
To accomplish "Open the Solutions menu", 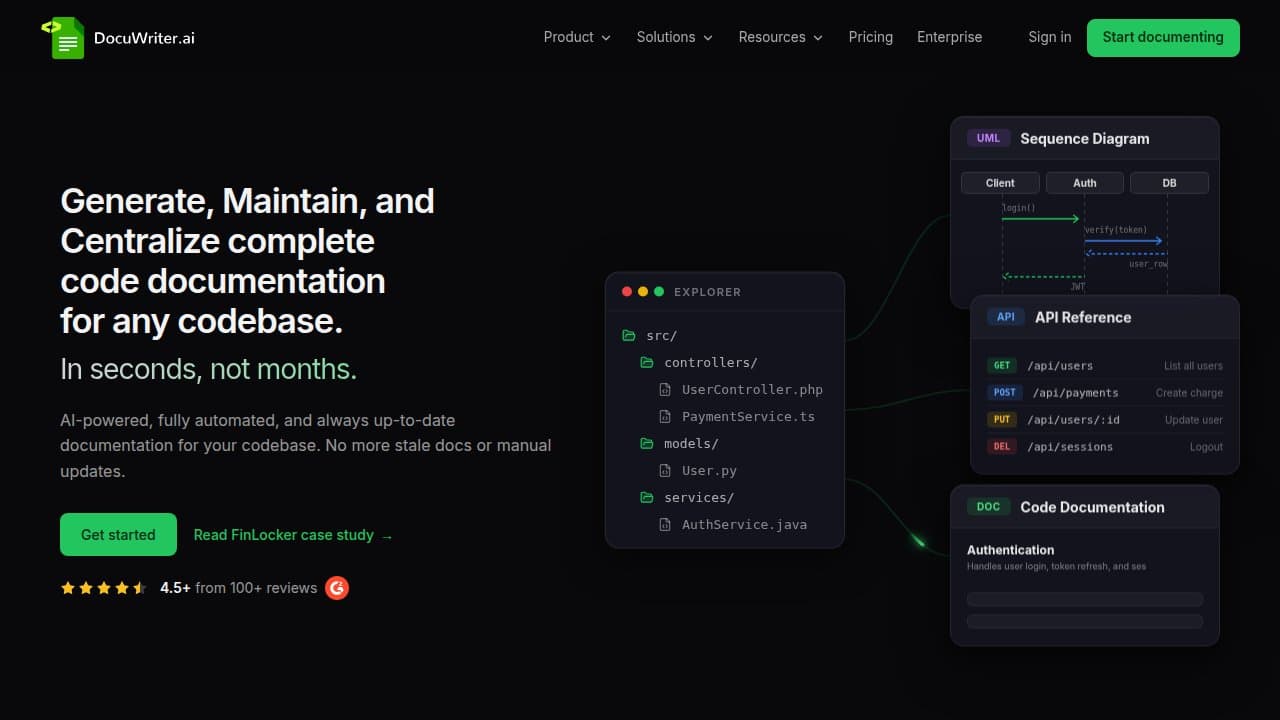I will tap(666, 37).
